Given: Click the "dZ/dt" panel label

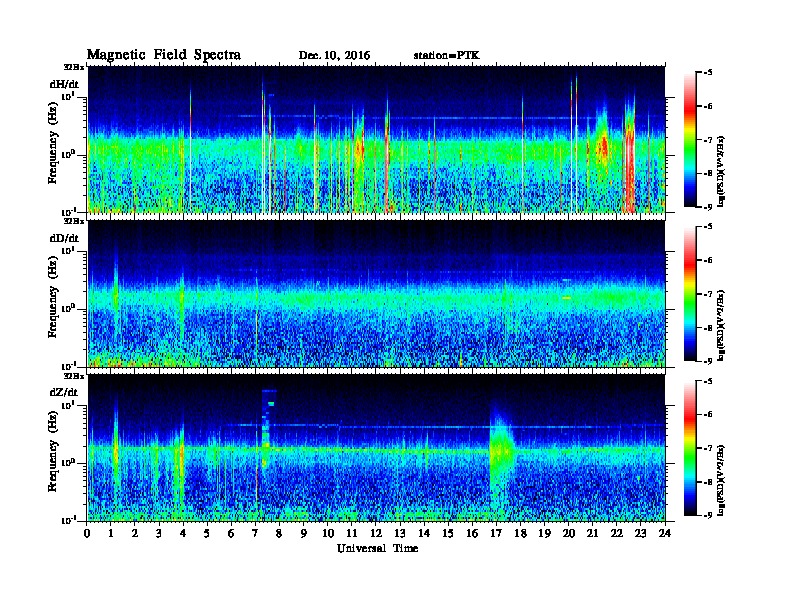Looking at the screenshot, I should pos(64,392).
